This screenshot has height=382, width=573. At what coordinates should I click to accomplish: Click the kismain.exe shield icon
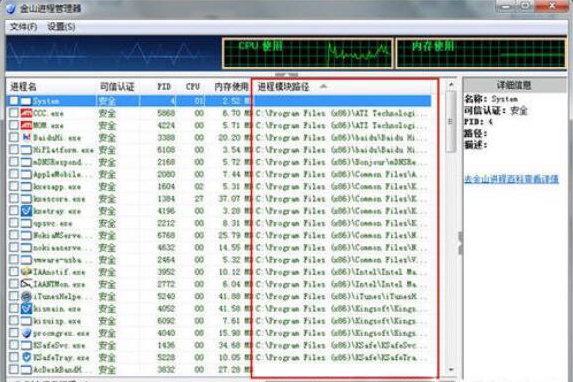coord(26,309)
